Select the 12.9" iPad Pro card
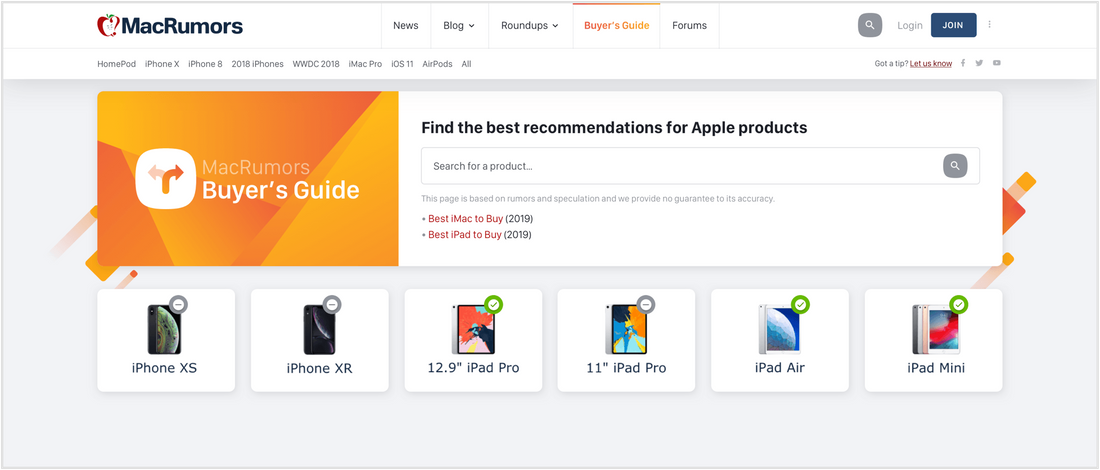The image size is (1100, 470). coord(473,340)
